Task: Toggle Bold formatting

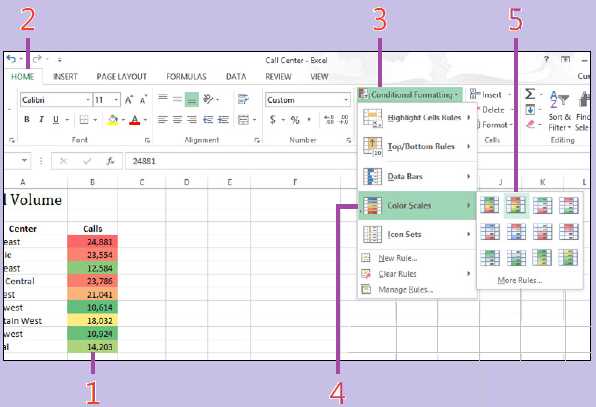Action: pos(27,119)
